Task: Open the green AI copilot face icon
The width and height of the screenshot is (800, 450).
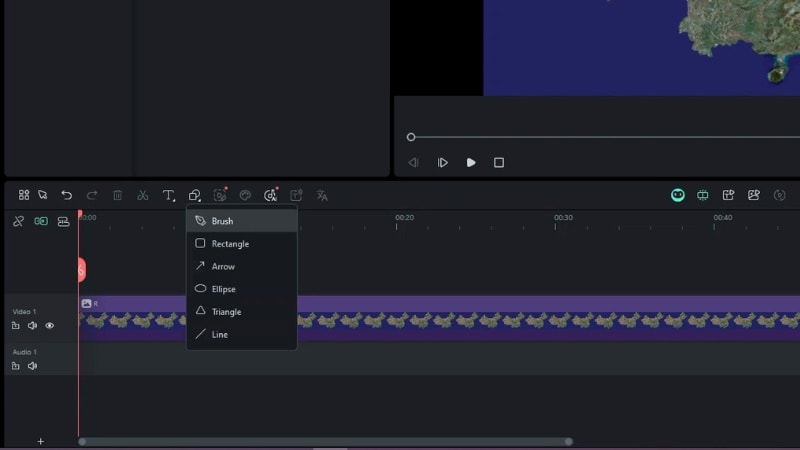Action: point(678,195)
